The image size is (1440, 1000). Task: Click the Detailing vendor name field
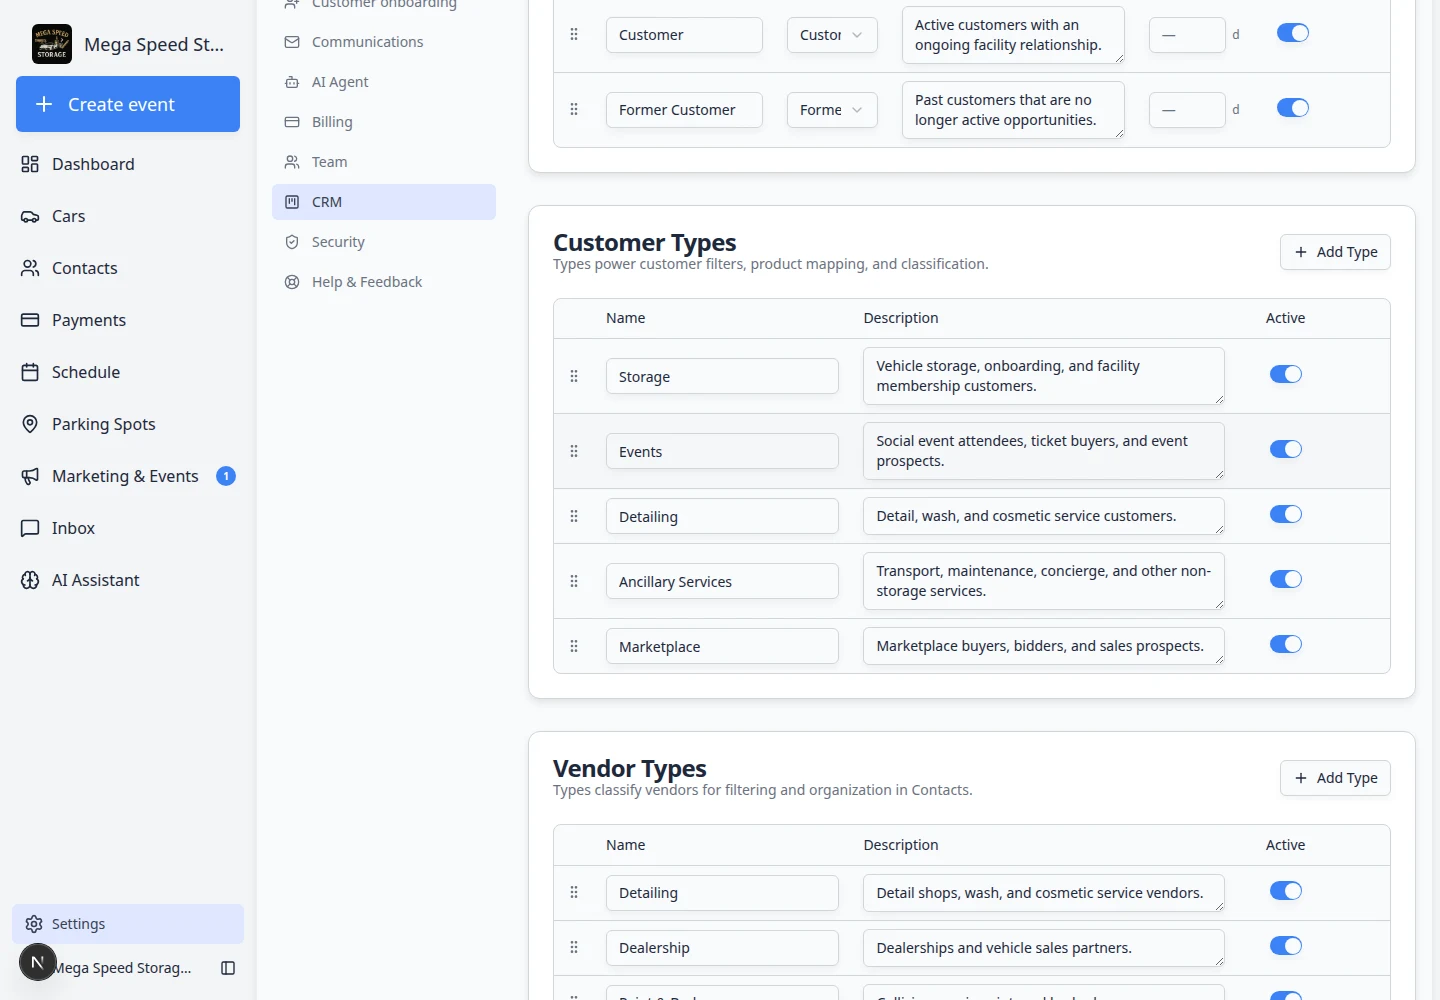[722, 893]
